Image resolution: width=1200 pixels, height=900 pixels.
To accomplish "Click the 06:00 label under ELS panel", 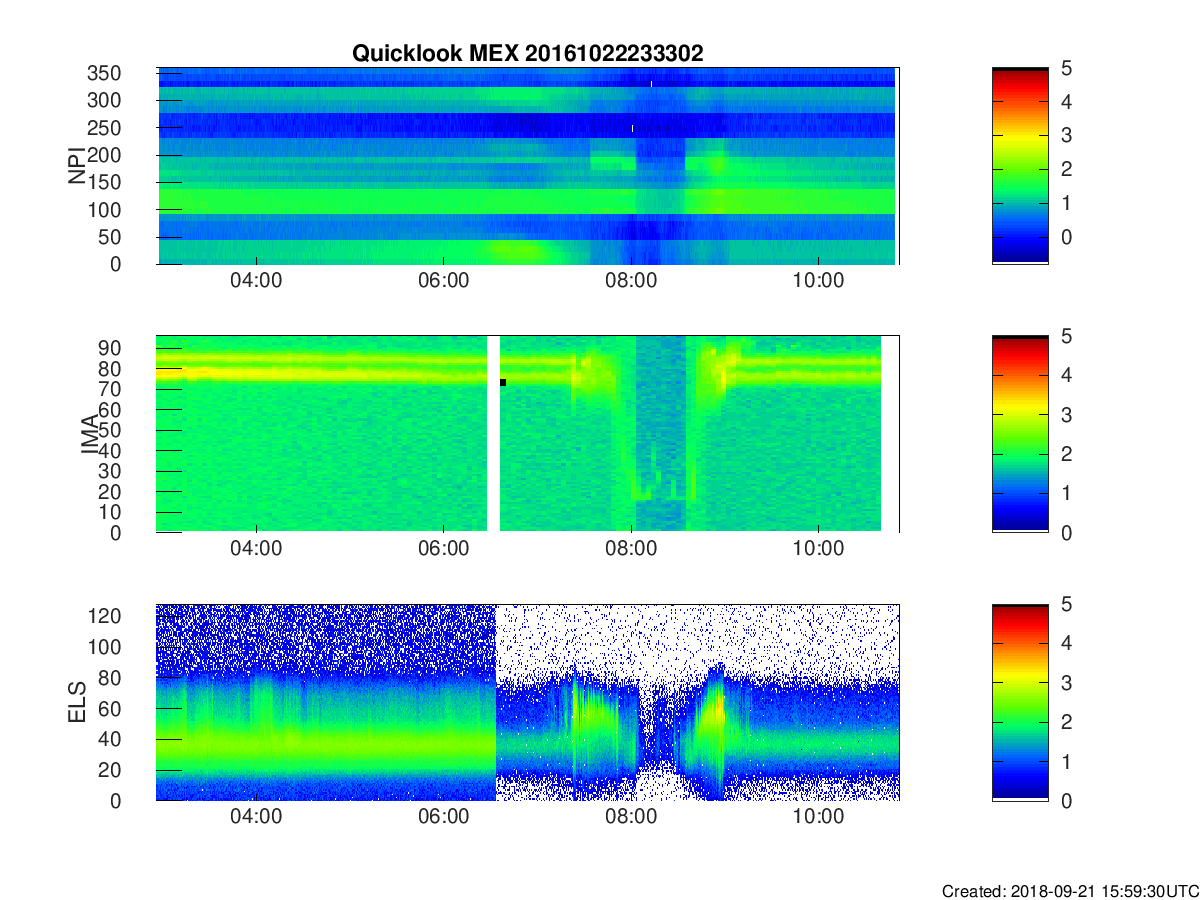I will (x=444, y=818).
